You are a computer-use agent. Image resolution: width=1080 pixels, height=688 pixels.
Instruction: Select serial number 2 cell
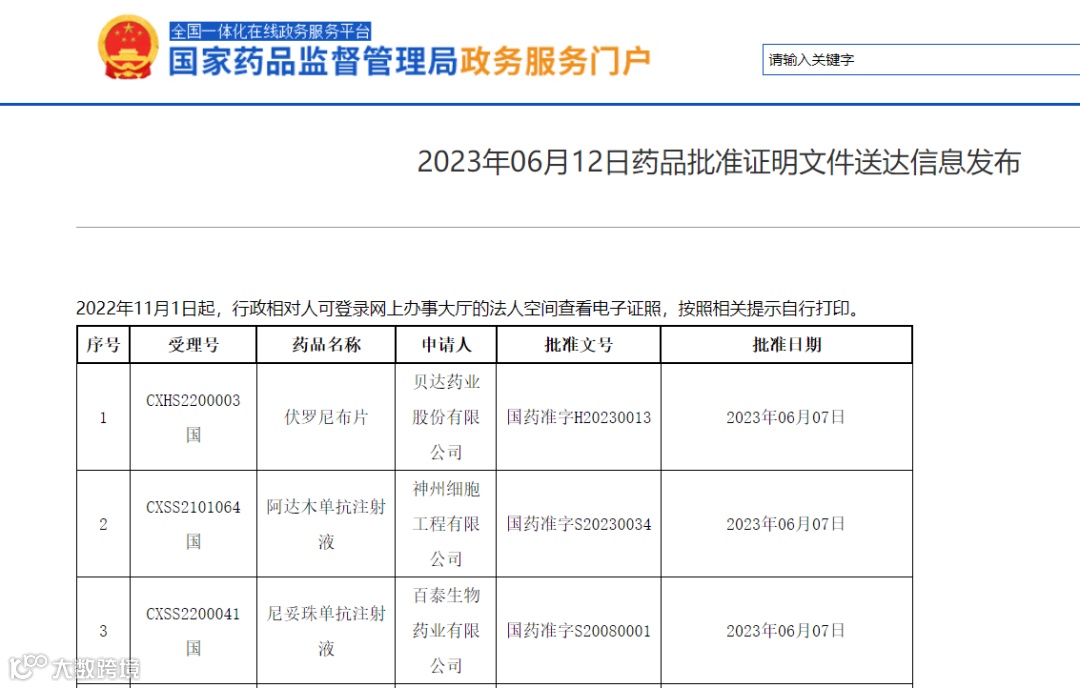coord(103,524)
